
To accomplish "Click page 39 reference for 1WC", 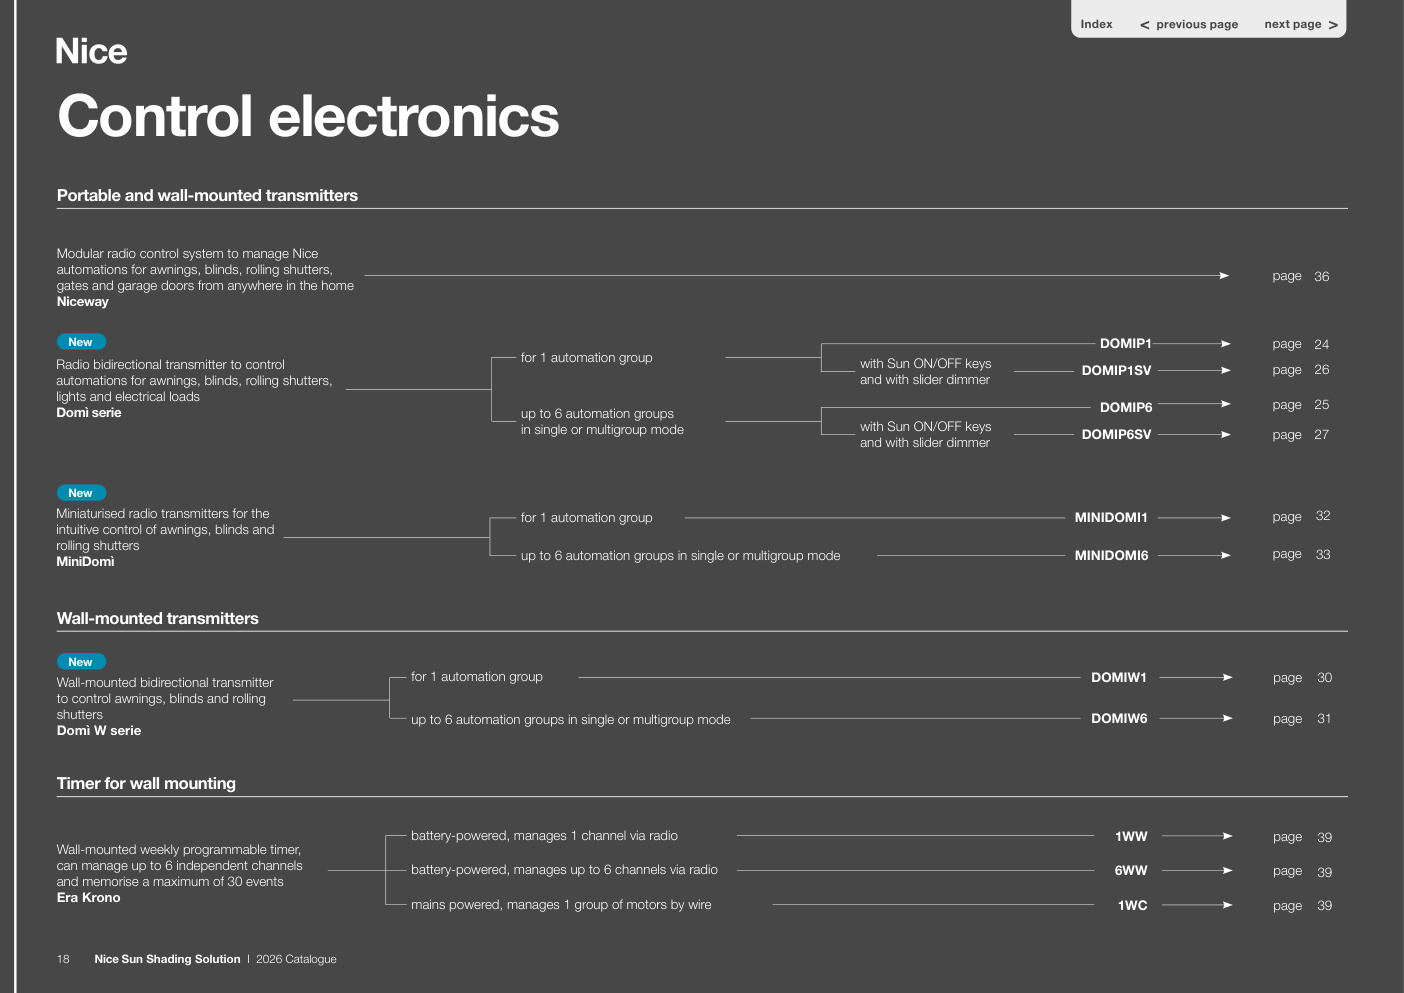I will tap(1302, 906).
